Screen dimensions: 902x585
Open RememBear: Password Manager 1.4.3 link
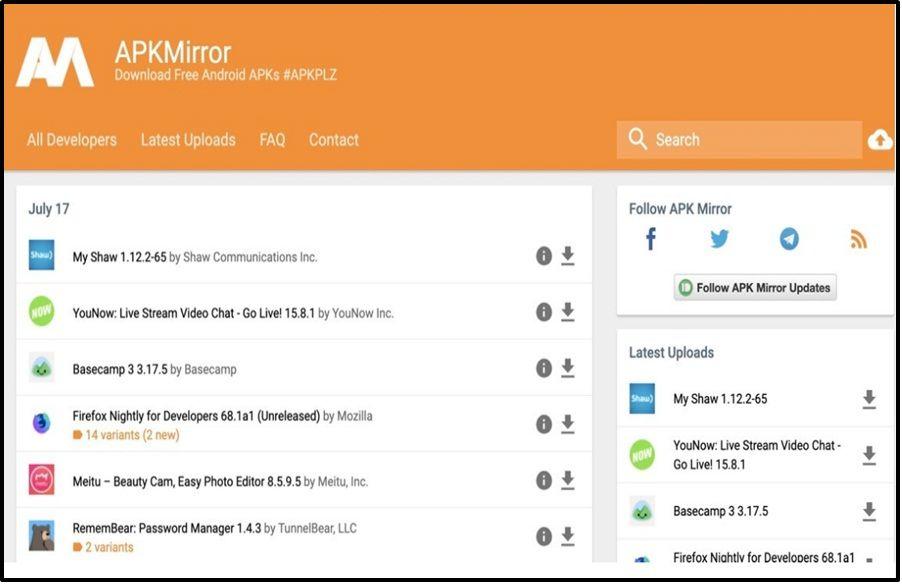tap(167, 528)
